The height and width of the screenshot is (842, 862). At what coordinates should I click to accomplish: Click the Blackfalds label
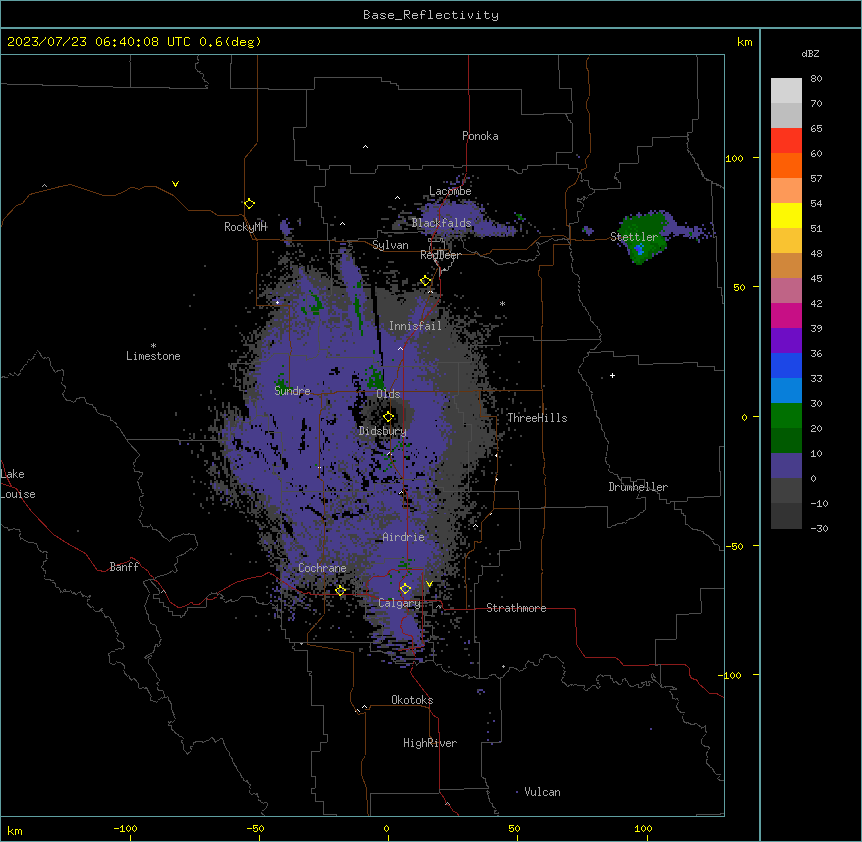click(441, 223)
